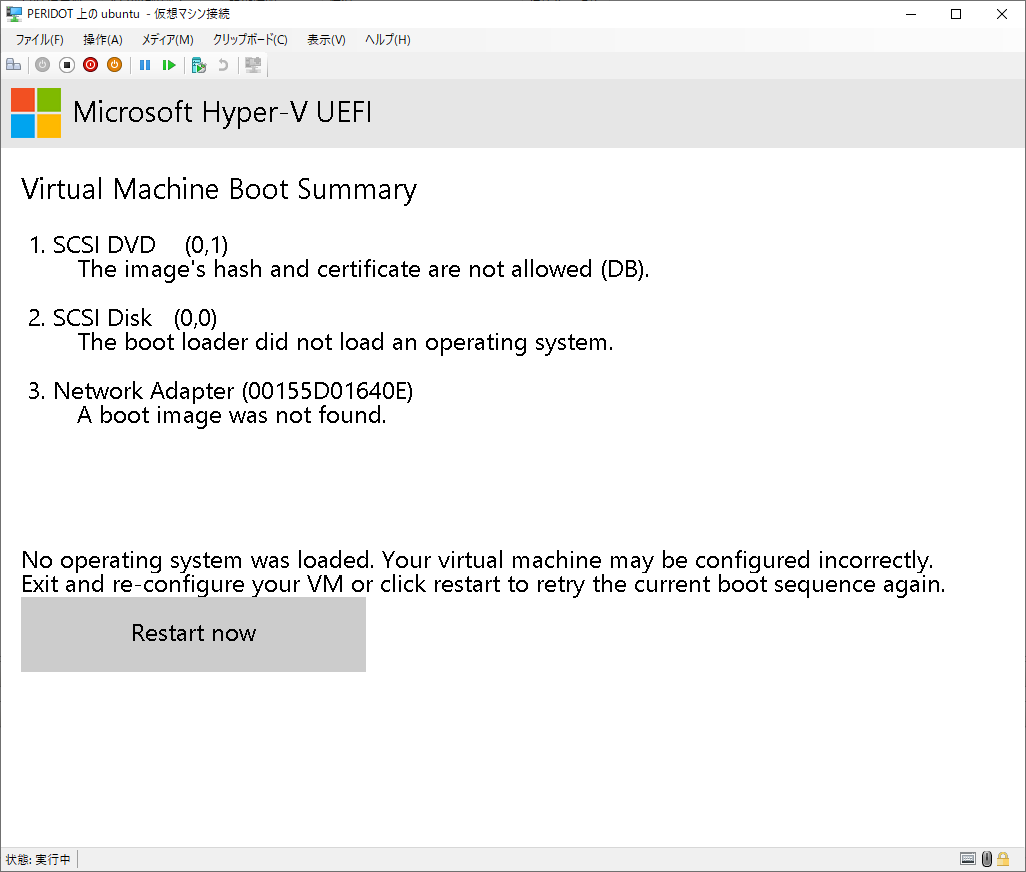
Task: Shut down the VM using the red icon
Action: tap(90, 65)
